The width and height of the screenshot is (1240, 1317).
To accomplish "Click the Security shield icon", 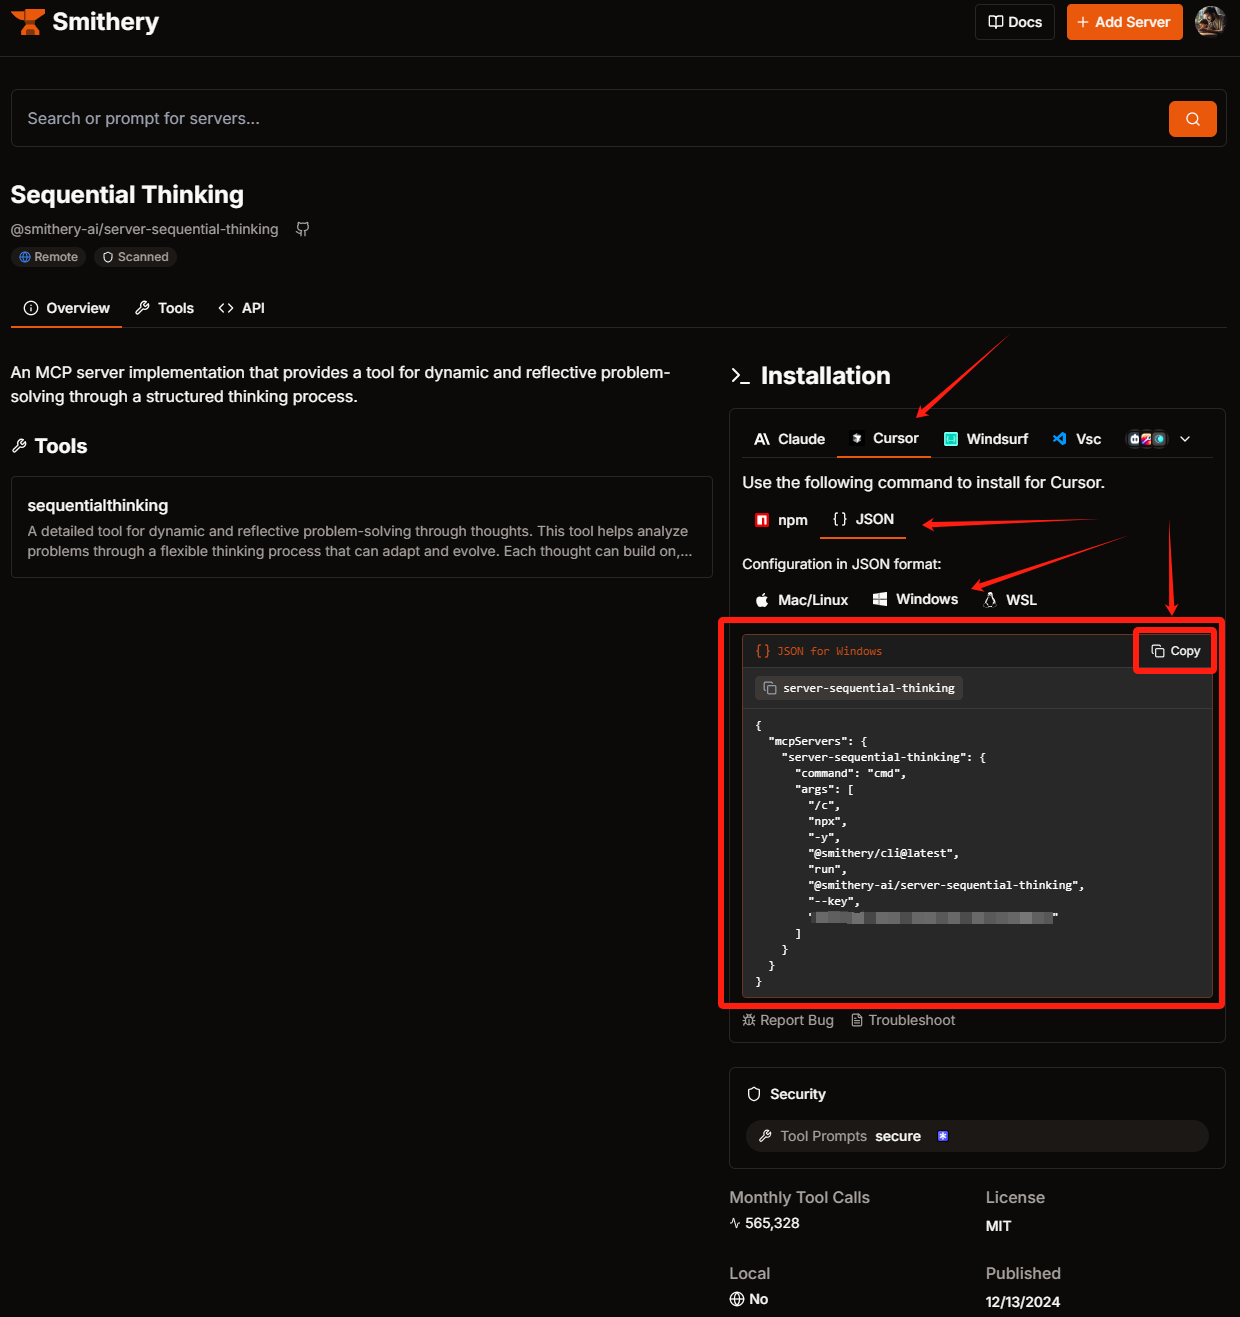I will 754,1094.
